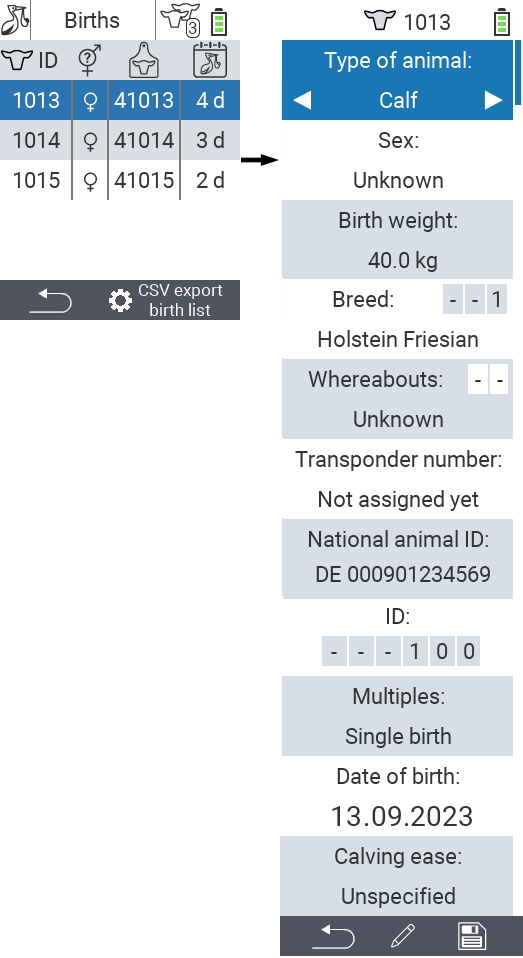The image size is (523, 958).
Task: Go back from the animal 1013 detail screen
Action: tap(333, 936)
